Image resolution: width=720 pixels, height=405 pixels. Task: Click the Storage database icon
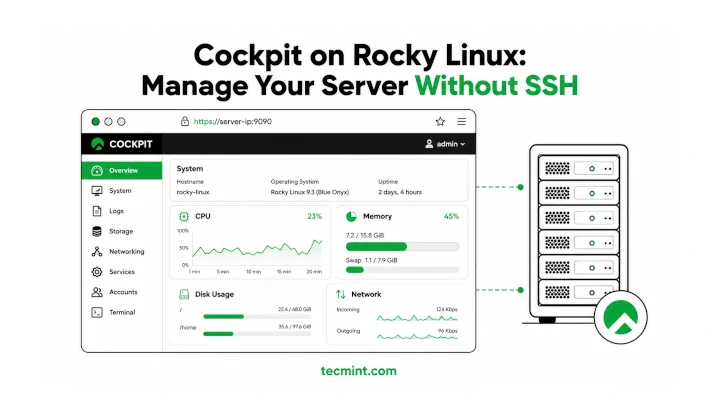coord(97,231)
